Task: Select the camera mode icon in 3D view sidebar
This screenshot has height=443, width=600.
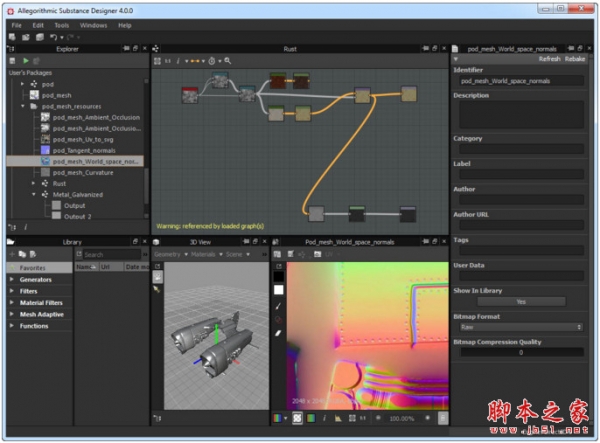Action: click(158, 277)
